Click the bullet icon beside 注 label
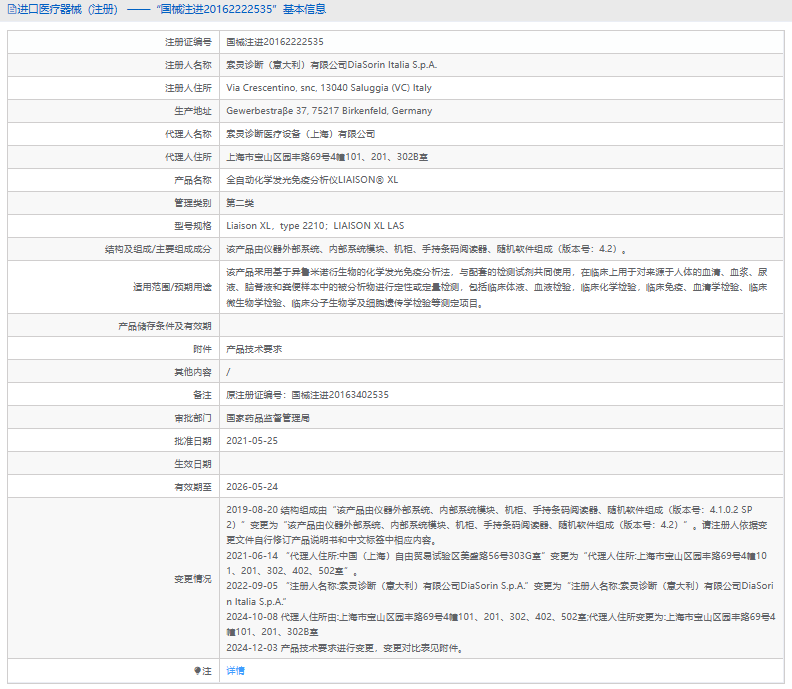792x689 pixels. point(197,671)
